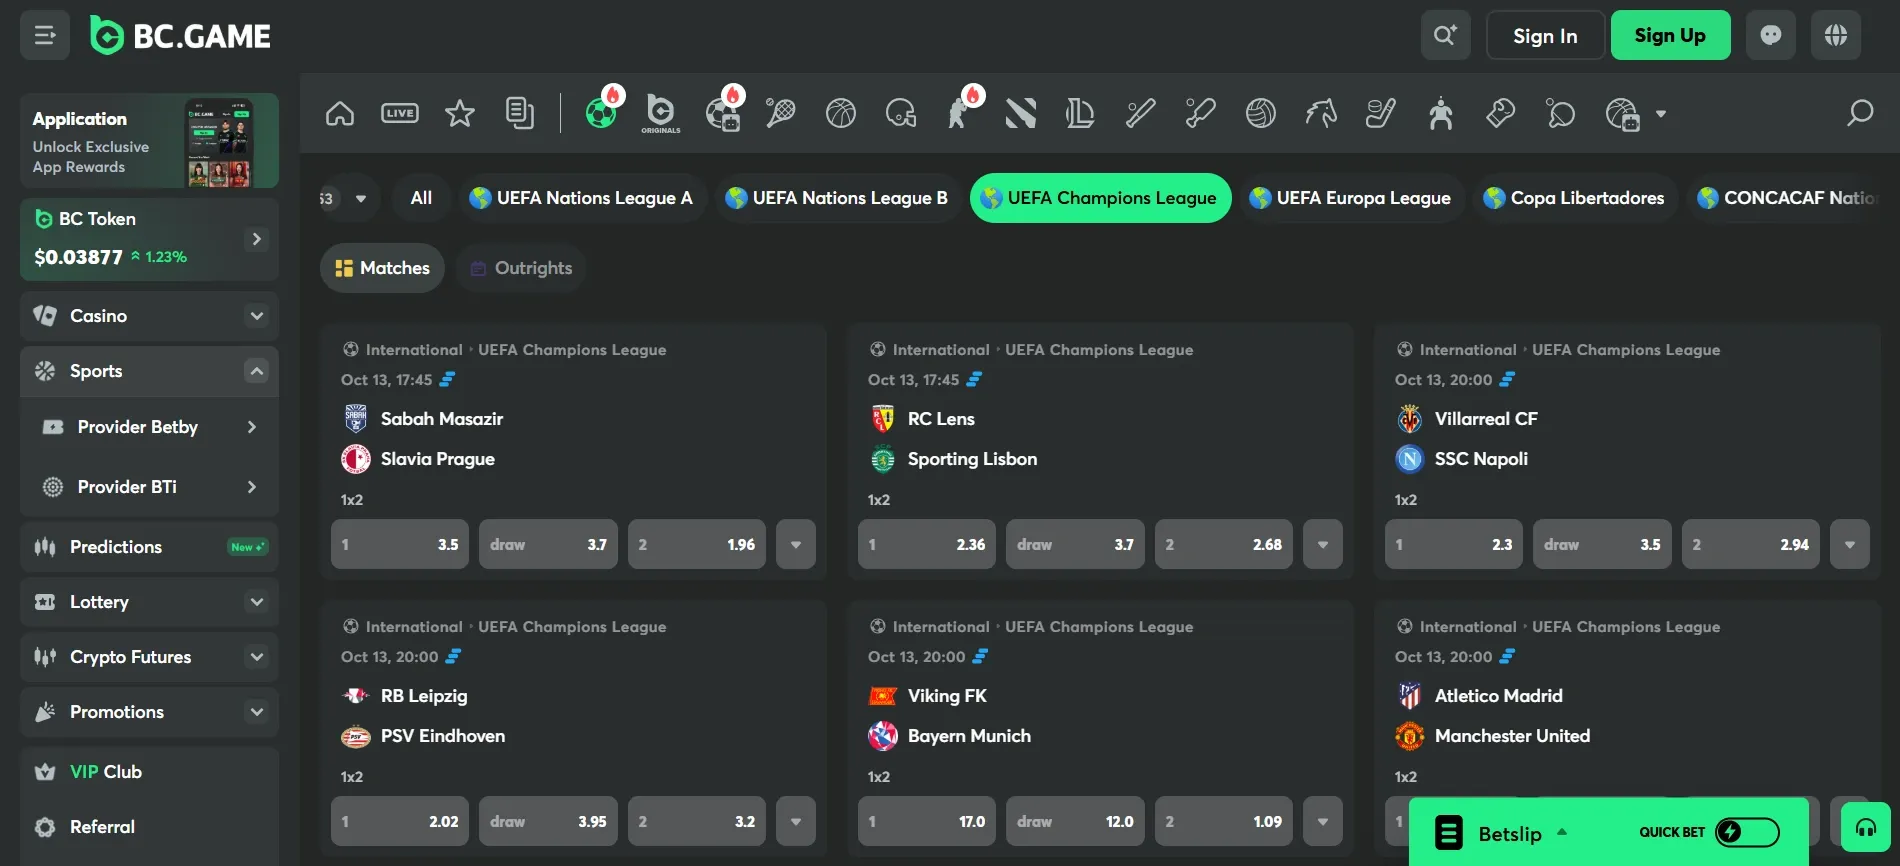Show LIVE events
The height and width of the screenshot is (866, 1900).
[x=400, y=114]
